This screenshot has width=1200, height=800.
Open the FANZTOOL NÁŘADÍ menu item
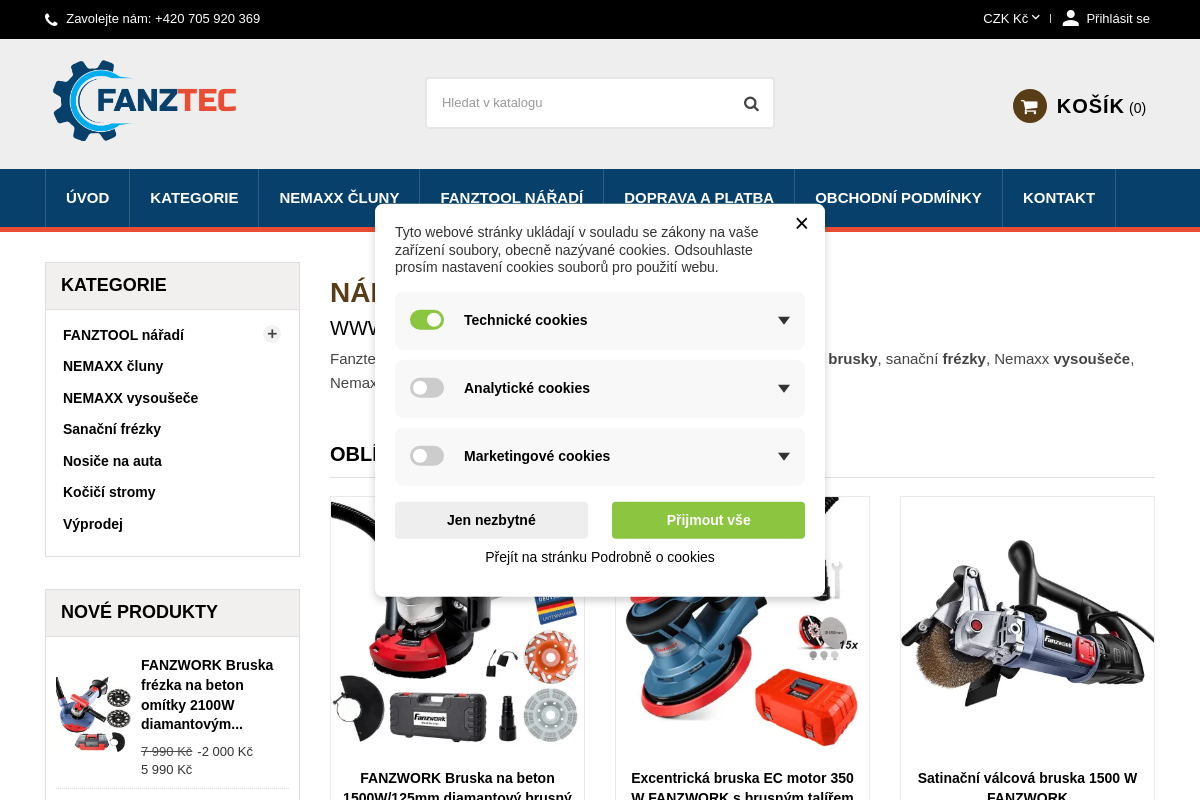tap(512, 198)
